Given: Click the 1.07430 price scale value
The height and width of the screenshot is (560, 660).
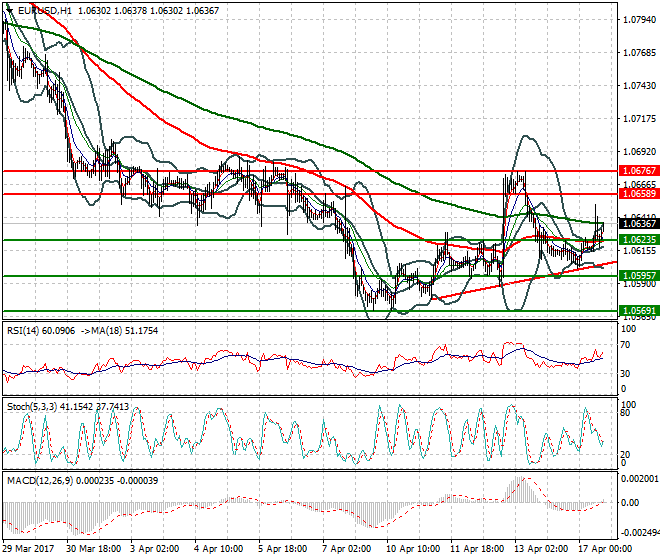Looking at the screenshot, I should (639, 85).
